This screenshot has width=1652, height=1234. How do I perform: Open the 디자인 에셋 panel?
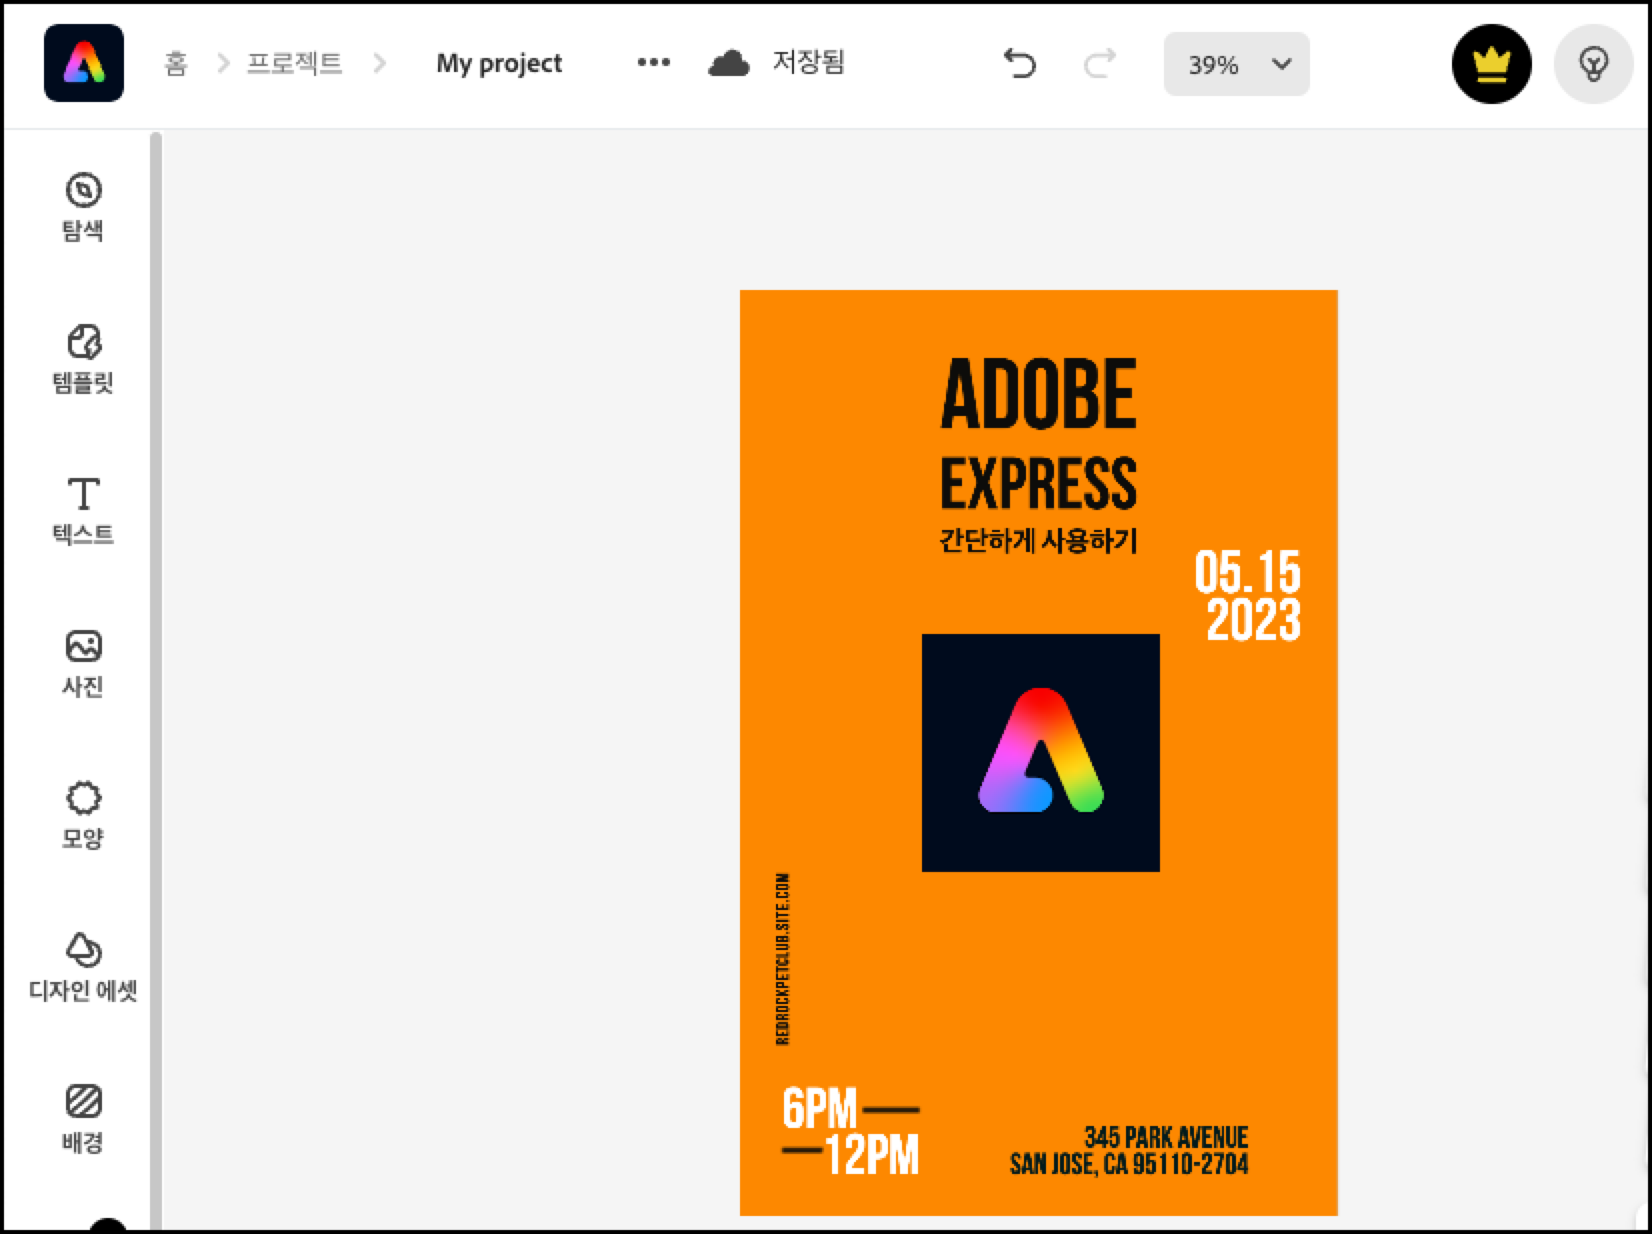83,967
